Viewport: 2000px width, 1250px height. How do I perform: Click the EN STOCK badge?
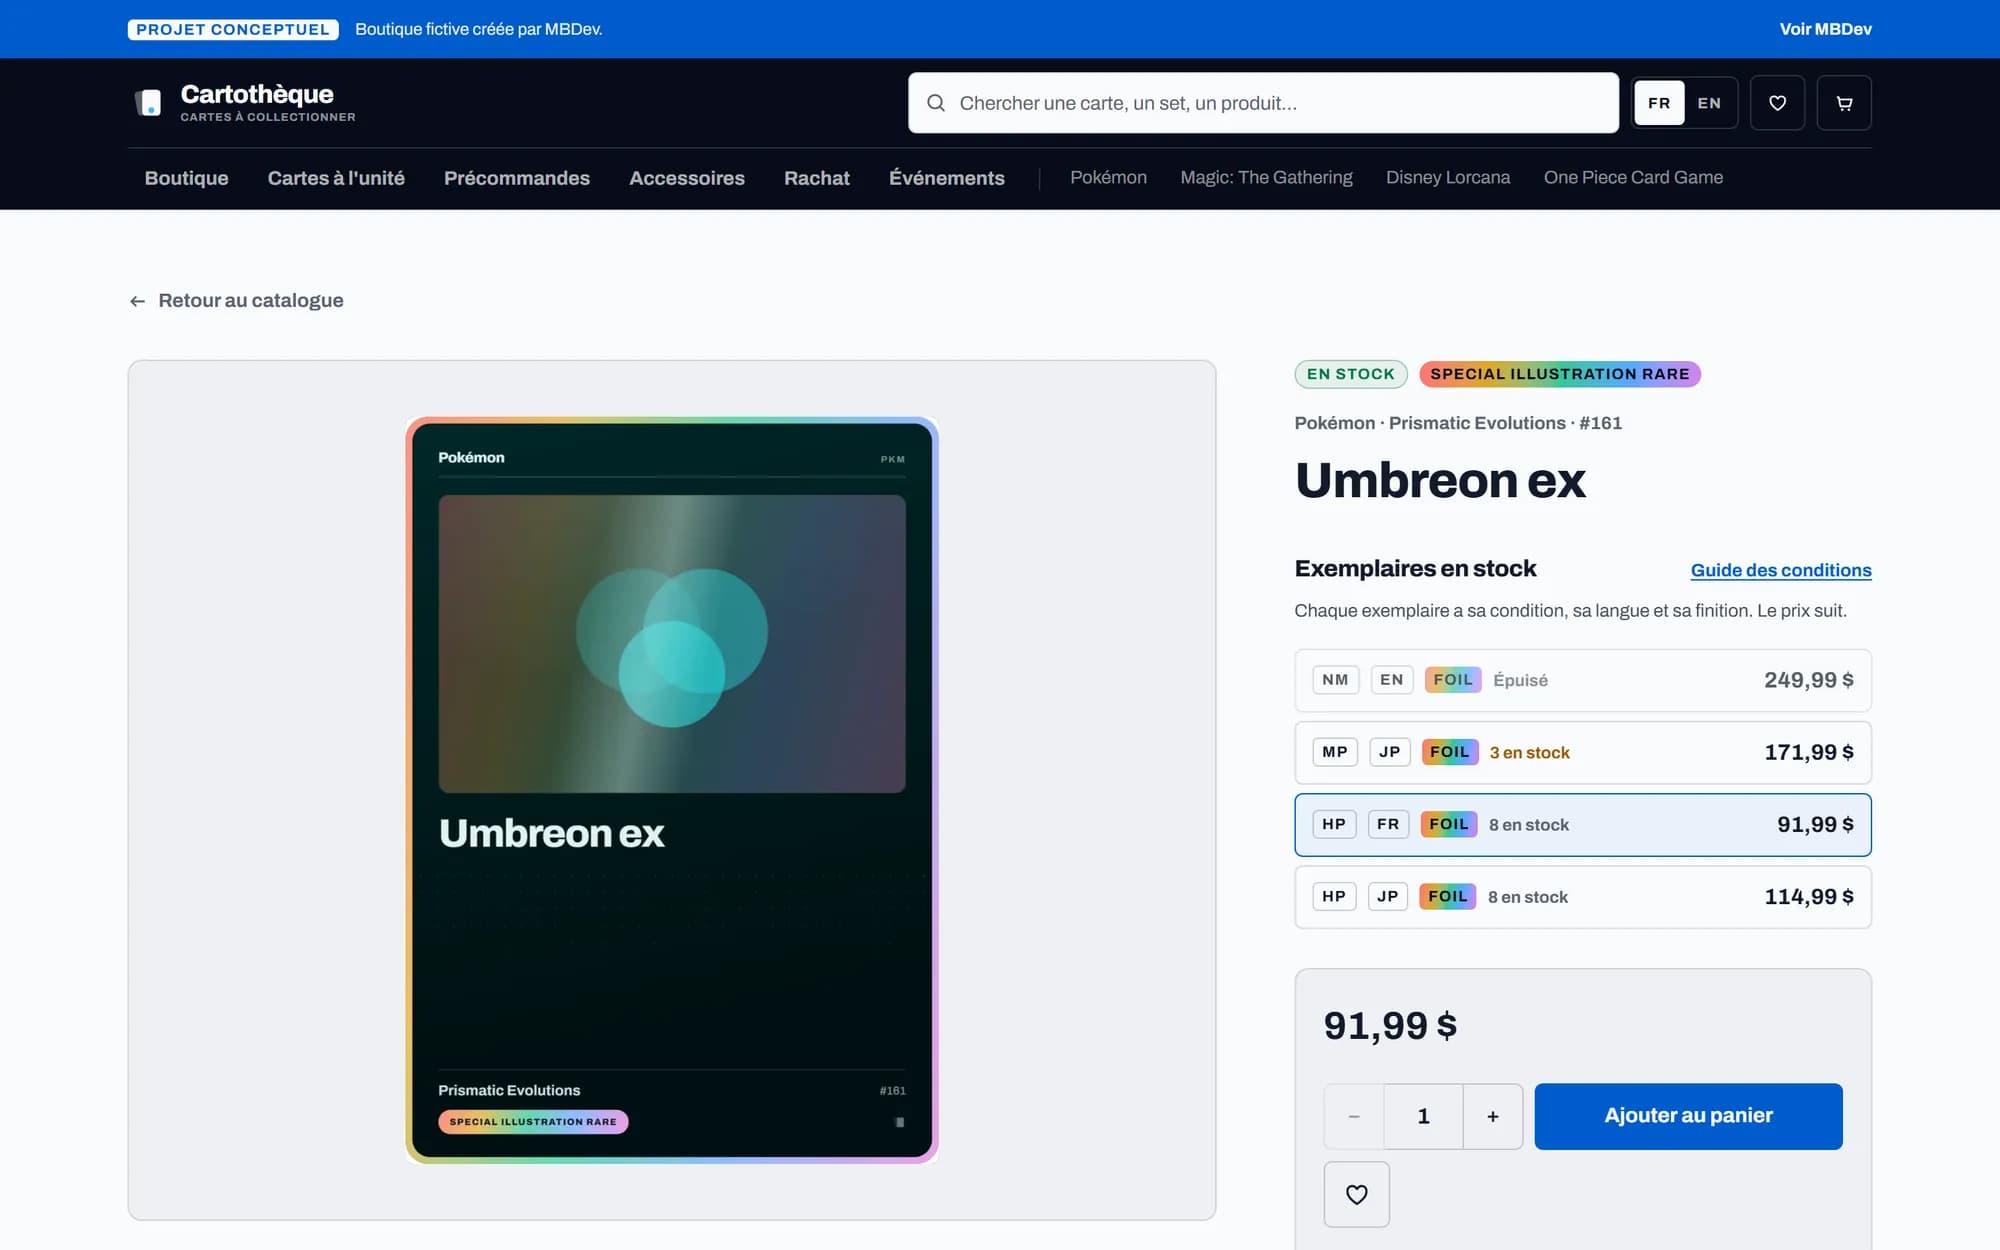[x=1351, y=374]
